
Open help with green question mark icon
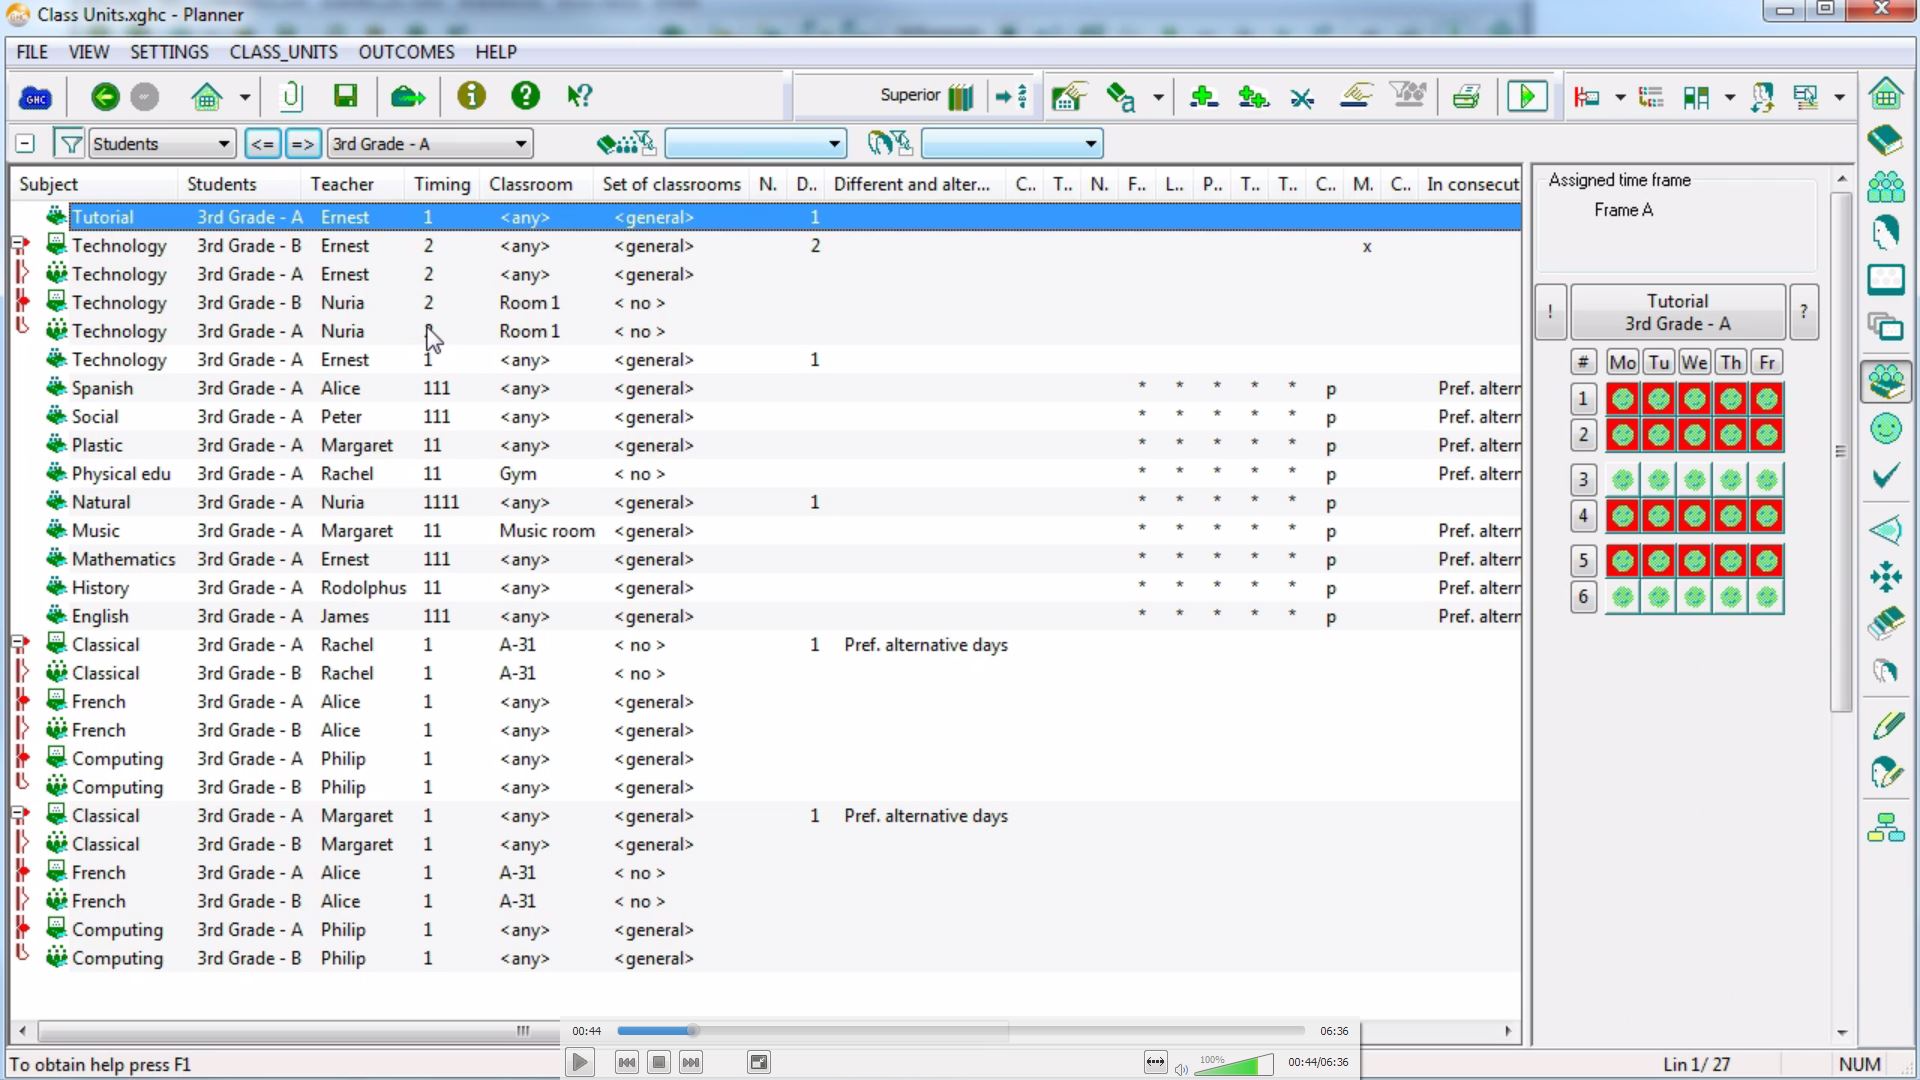[525, 96]
